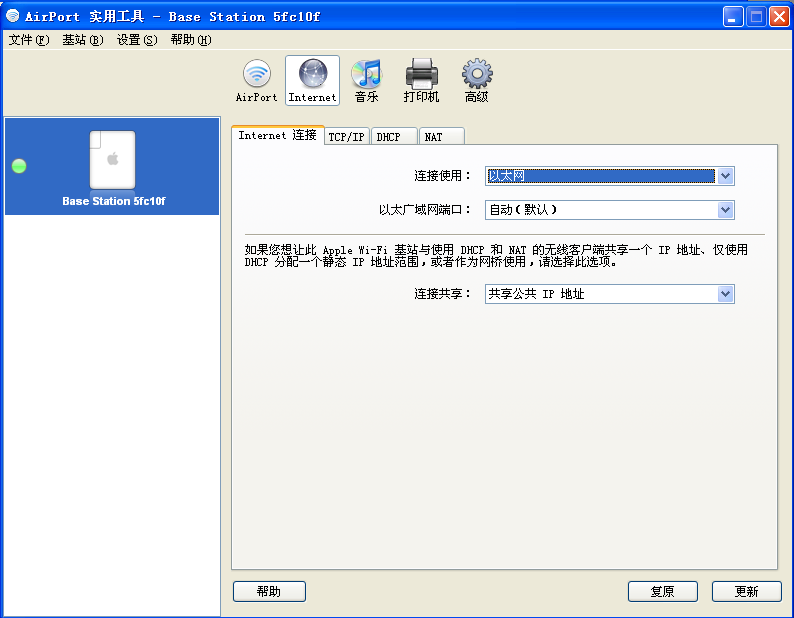Click the green status indicator dot

[x=19, y=166]
